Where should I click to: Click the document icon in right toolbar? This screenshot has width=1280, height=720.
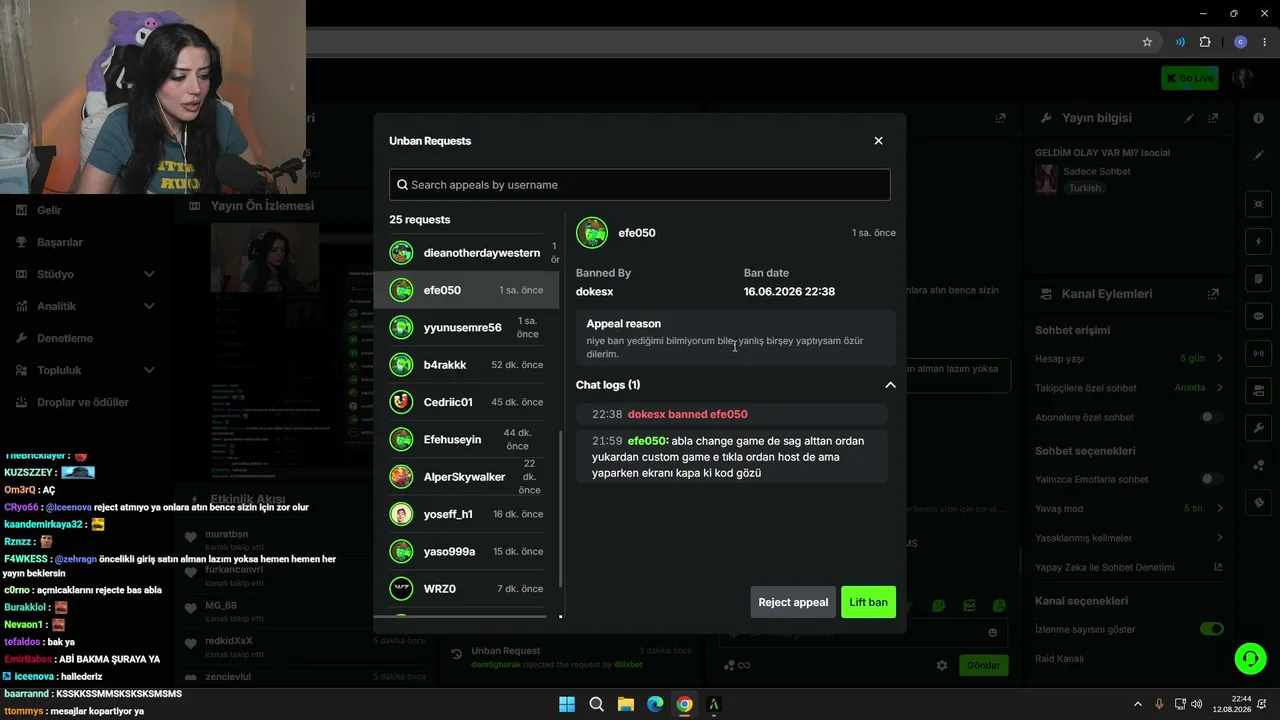click(x=1258, y=278)
